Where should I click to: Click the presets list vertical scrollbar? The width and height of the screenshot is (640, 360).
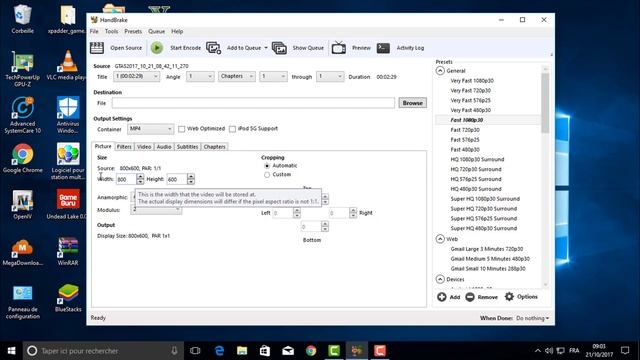click(545, 103)
